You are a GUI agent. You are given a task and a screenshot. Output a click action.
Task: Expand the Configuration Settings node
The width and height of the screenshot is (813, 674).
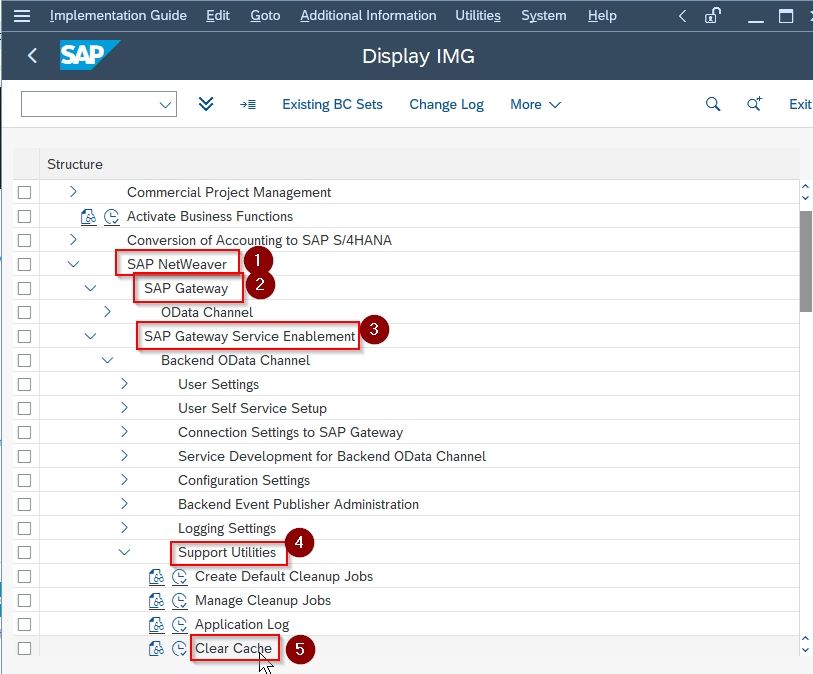[x=124, y=480]
